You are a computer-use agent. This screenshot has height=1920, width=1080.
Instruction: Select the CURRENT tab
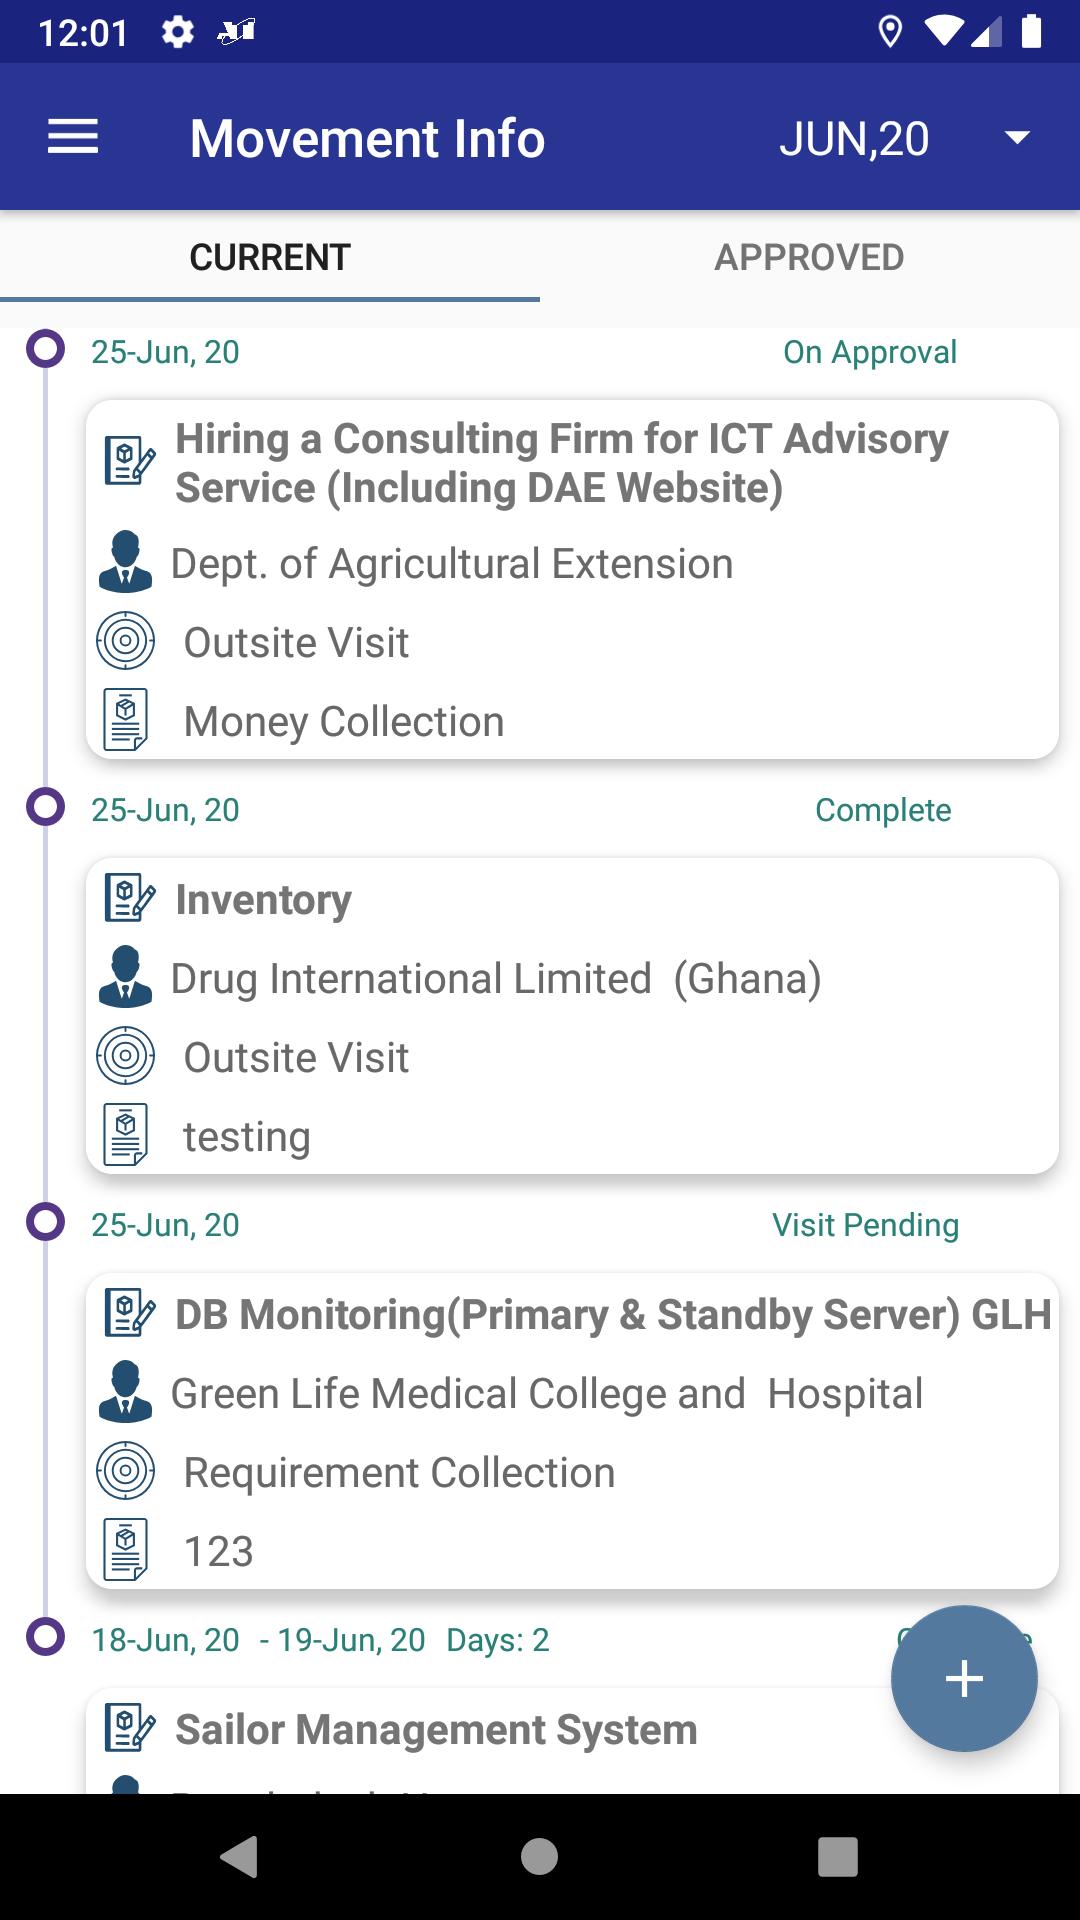coord(270,257)
